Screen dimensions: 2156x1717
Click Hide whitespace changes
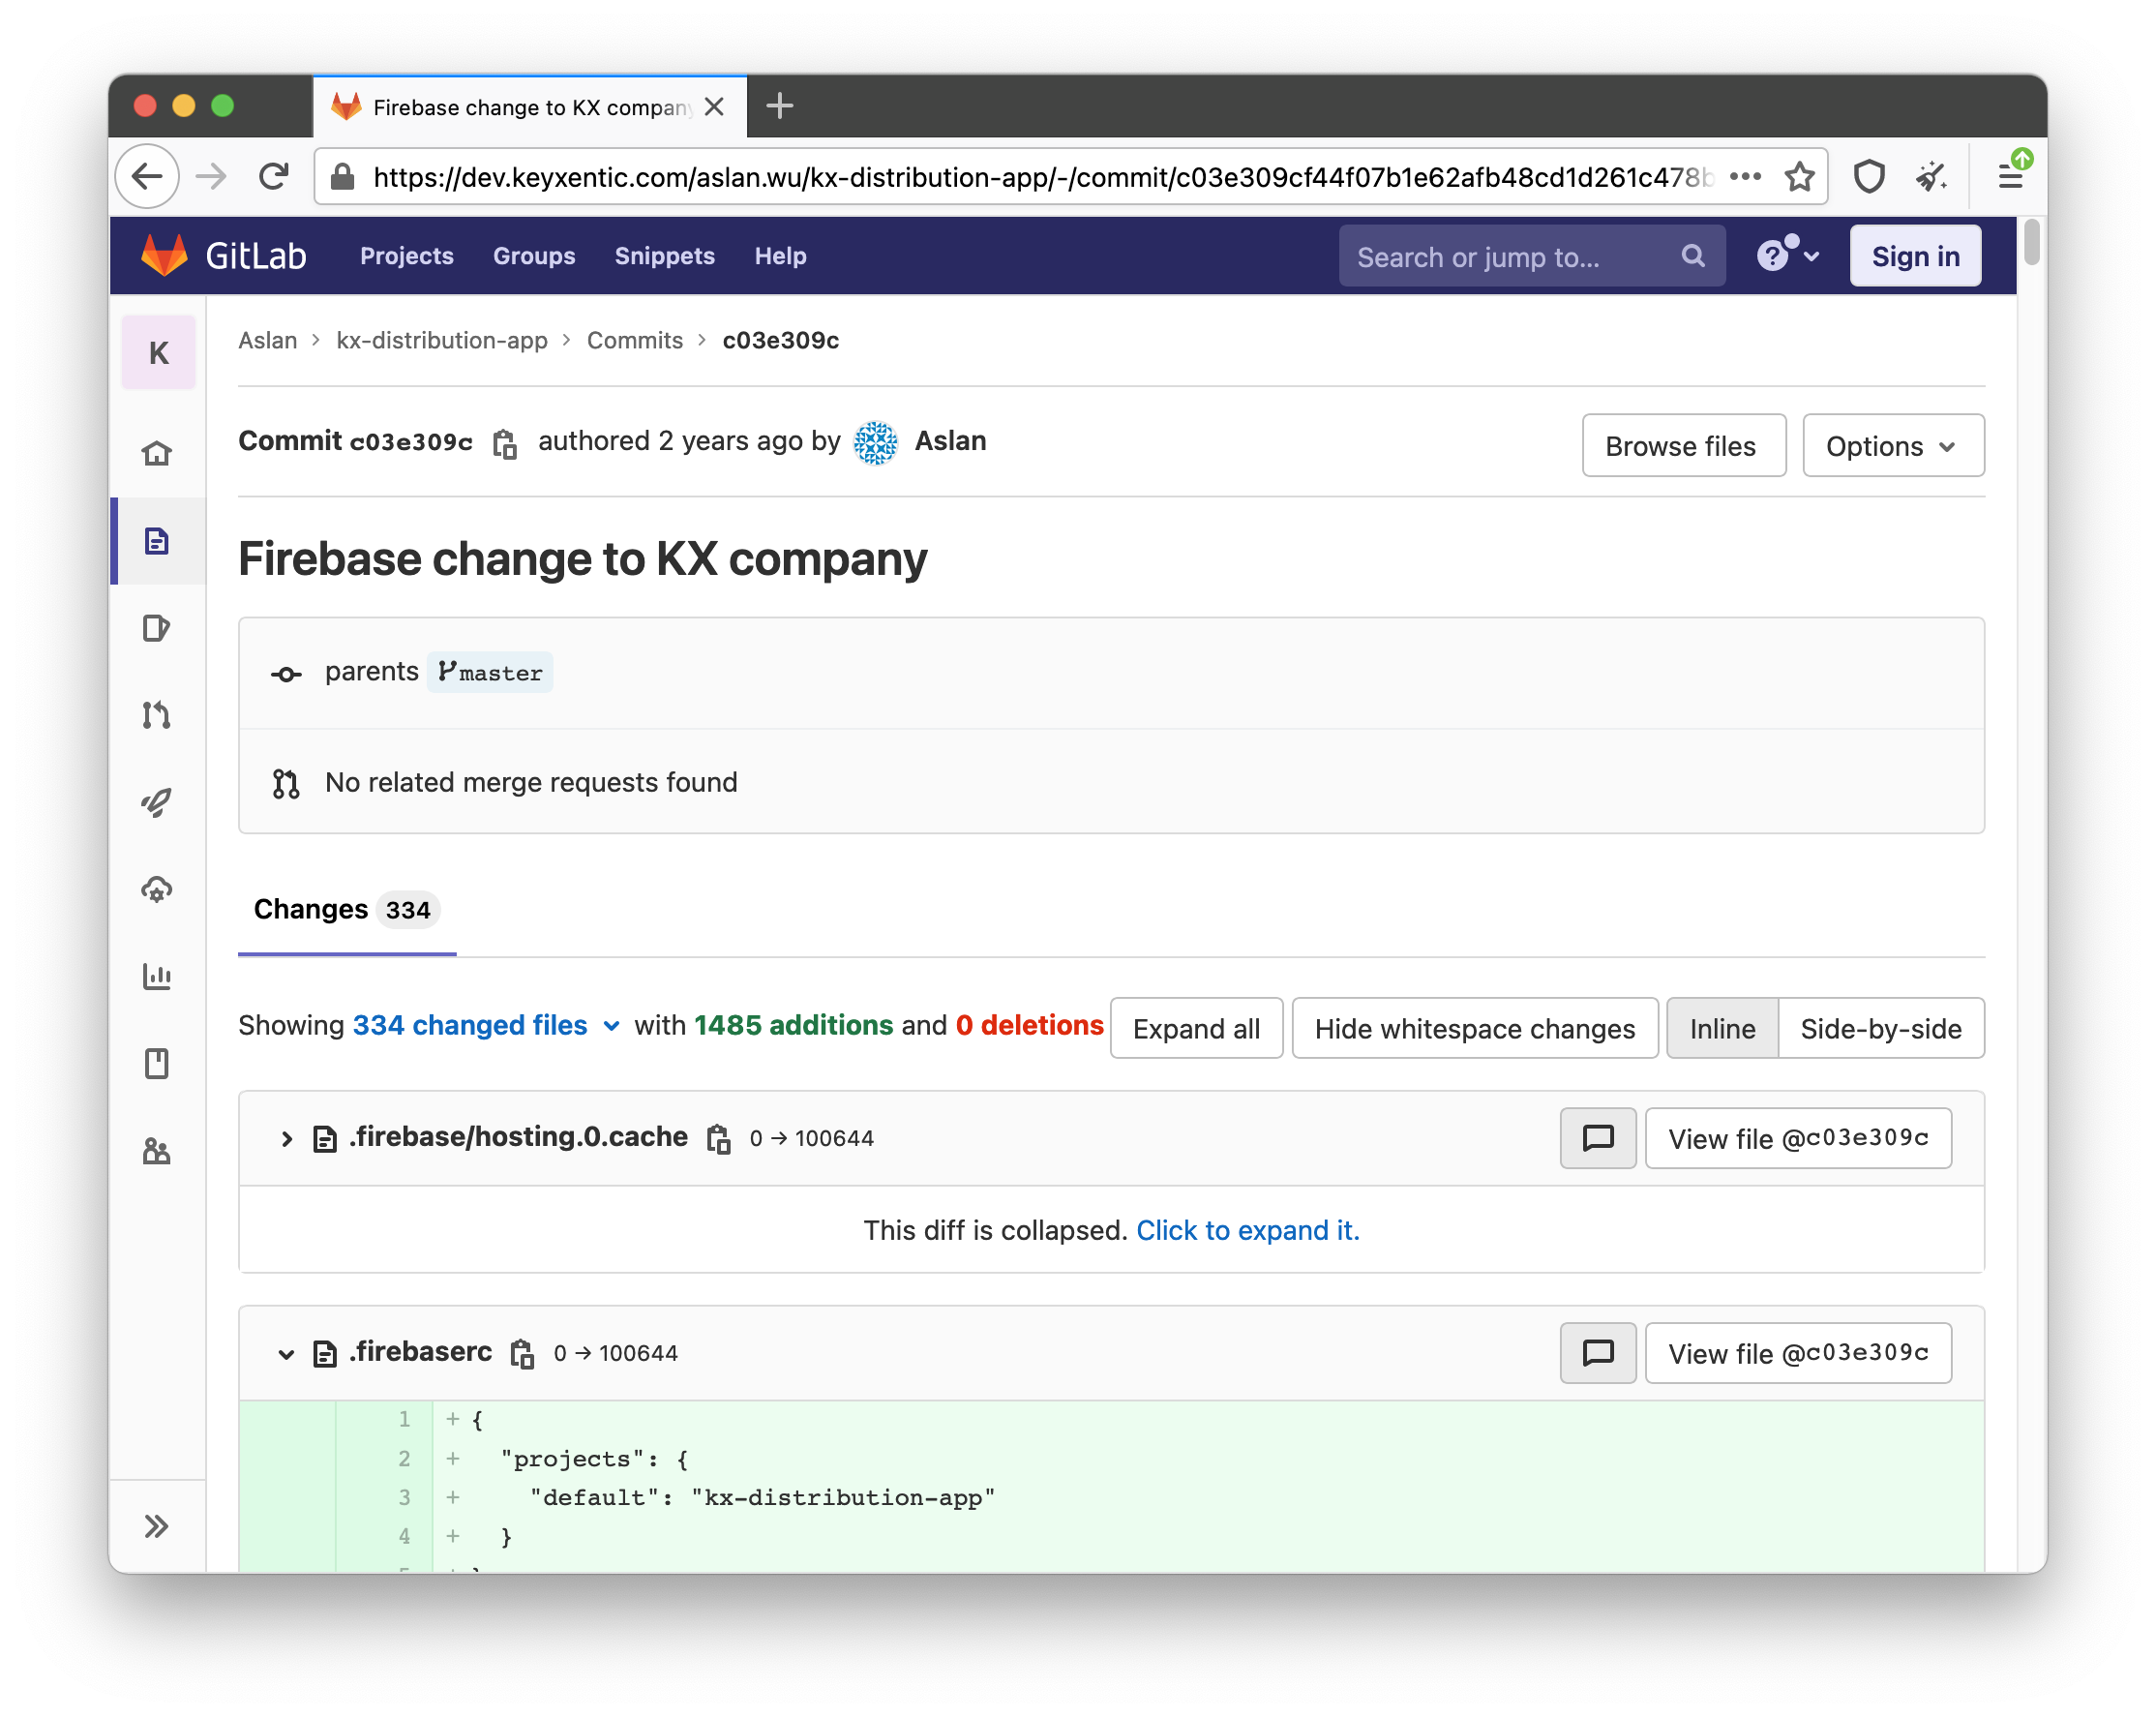point(1474,1028)
